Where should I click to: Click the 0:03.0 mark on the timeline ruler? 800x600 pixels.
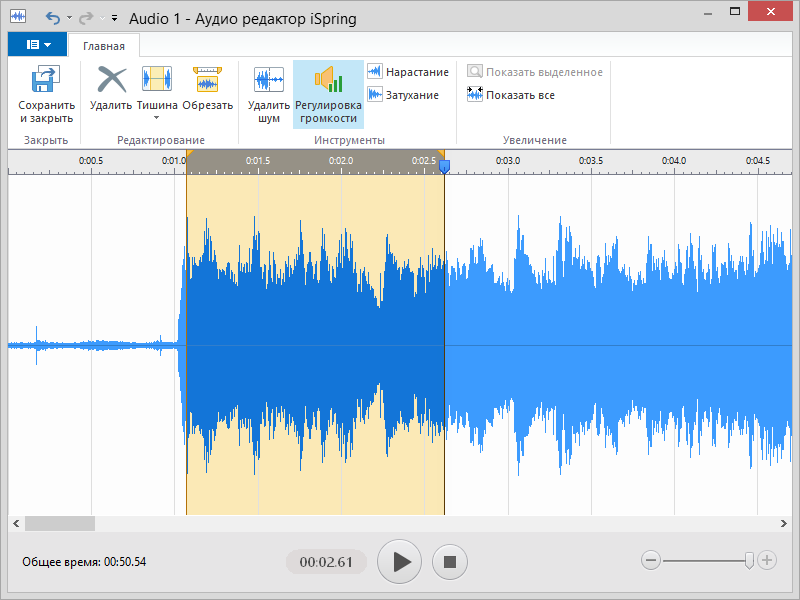coord(508,161)
